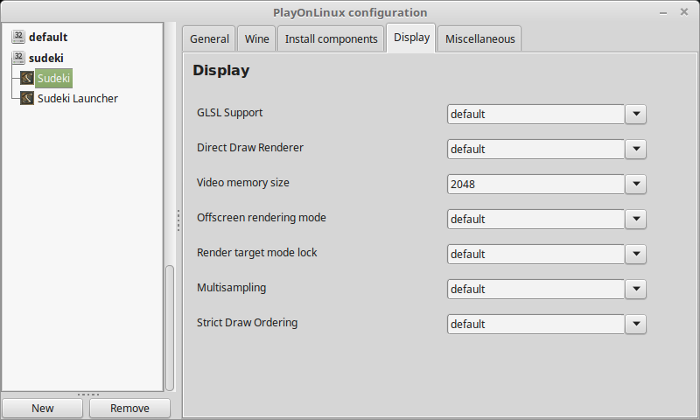This screenshot has width=700, height=420.
Task: Open the Install components tab
Action: [x=331, y=39]
